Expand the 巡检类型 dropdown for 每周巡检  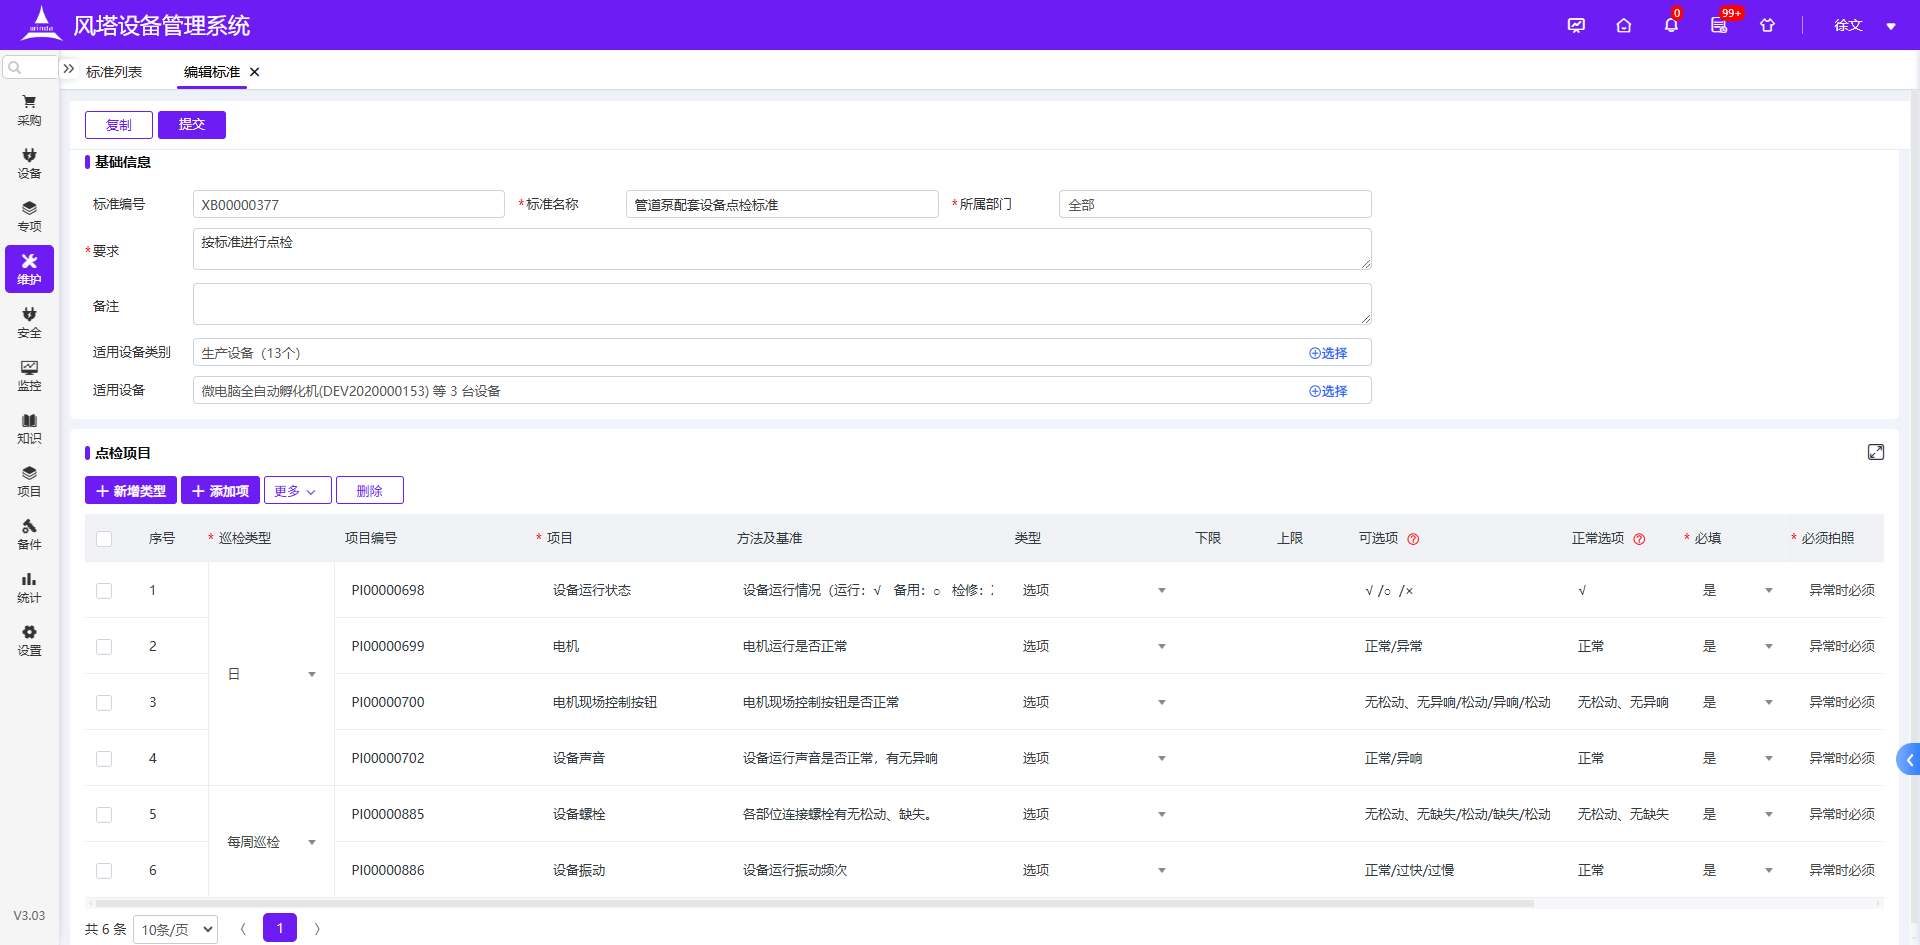point(312,842)
